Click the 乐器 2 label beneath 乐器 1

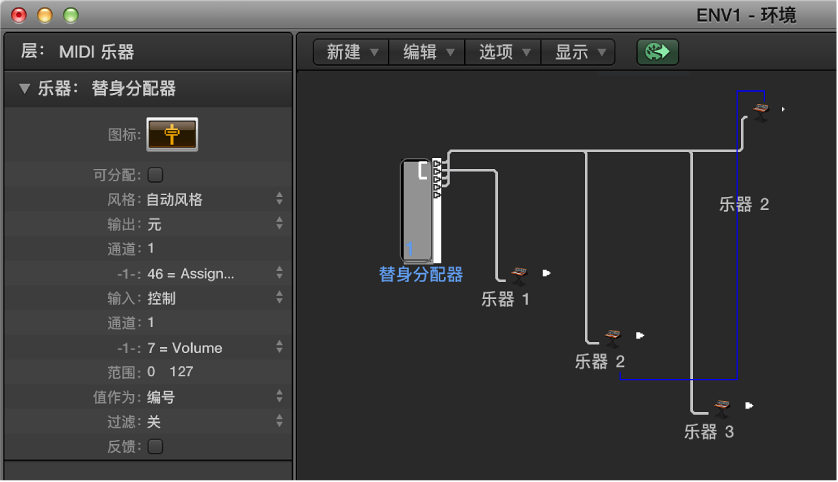(x=600, y=362)
